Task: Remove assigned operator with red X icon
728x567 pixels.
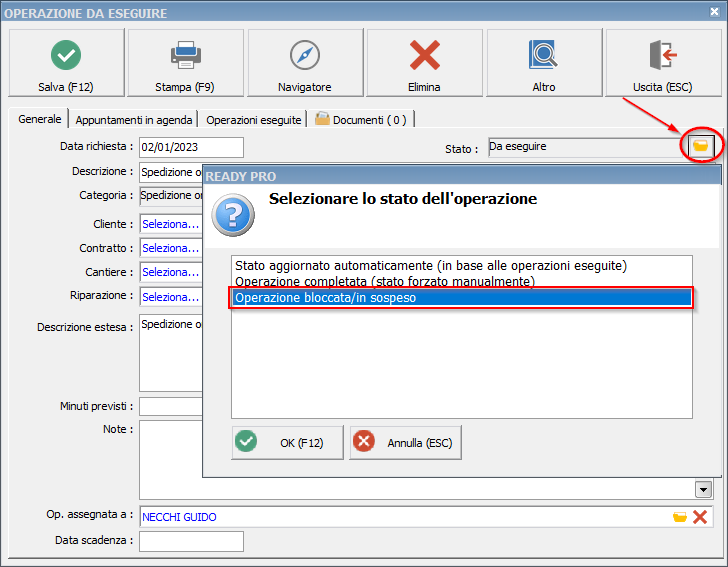Action: (x=700, y=517)
